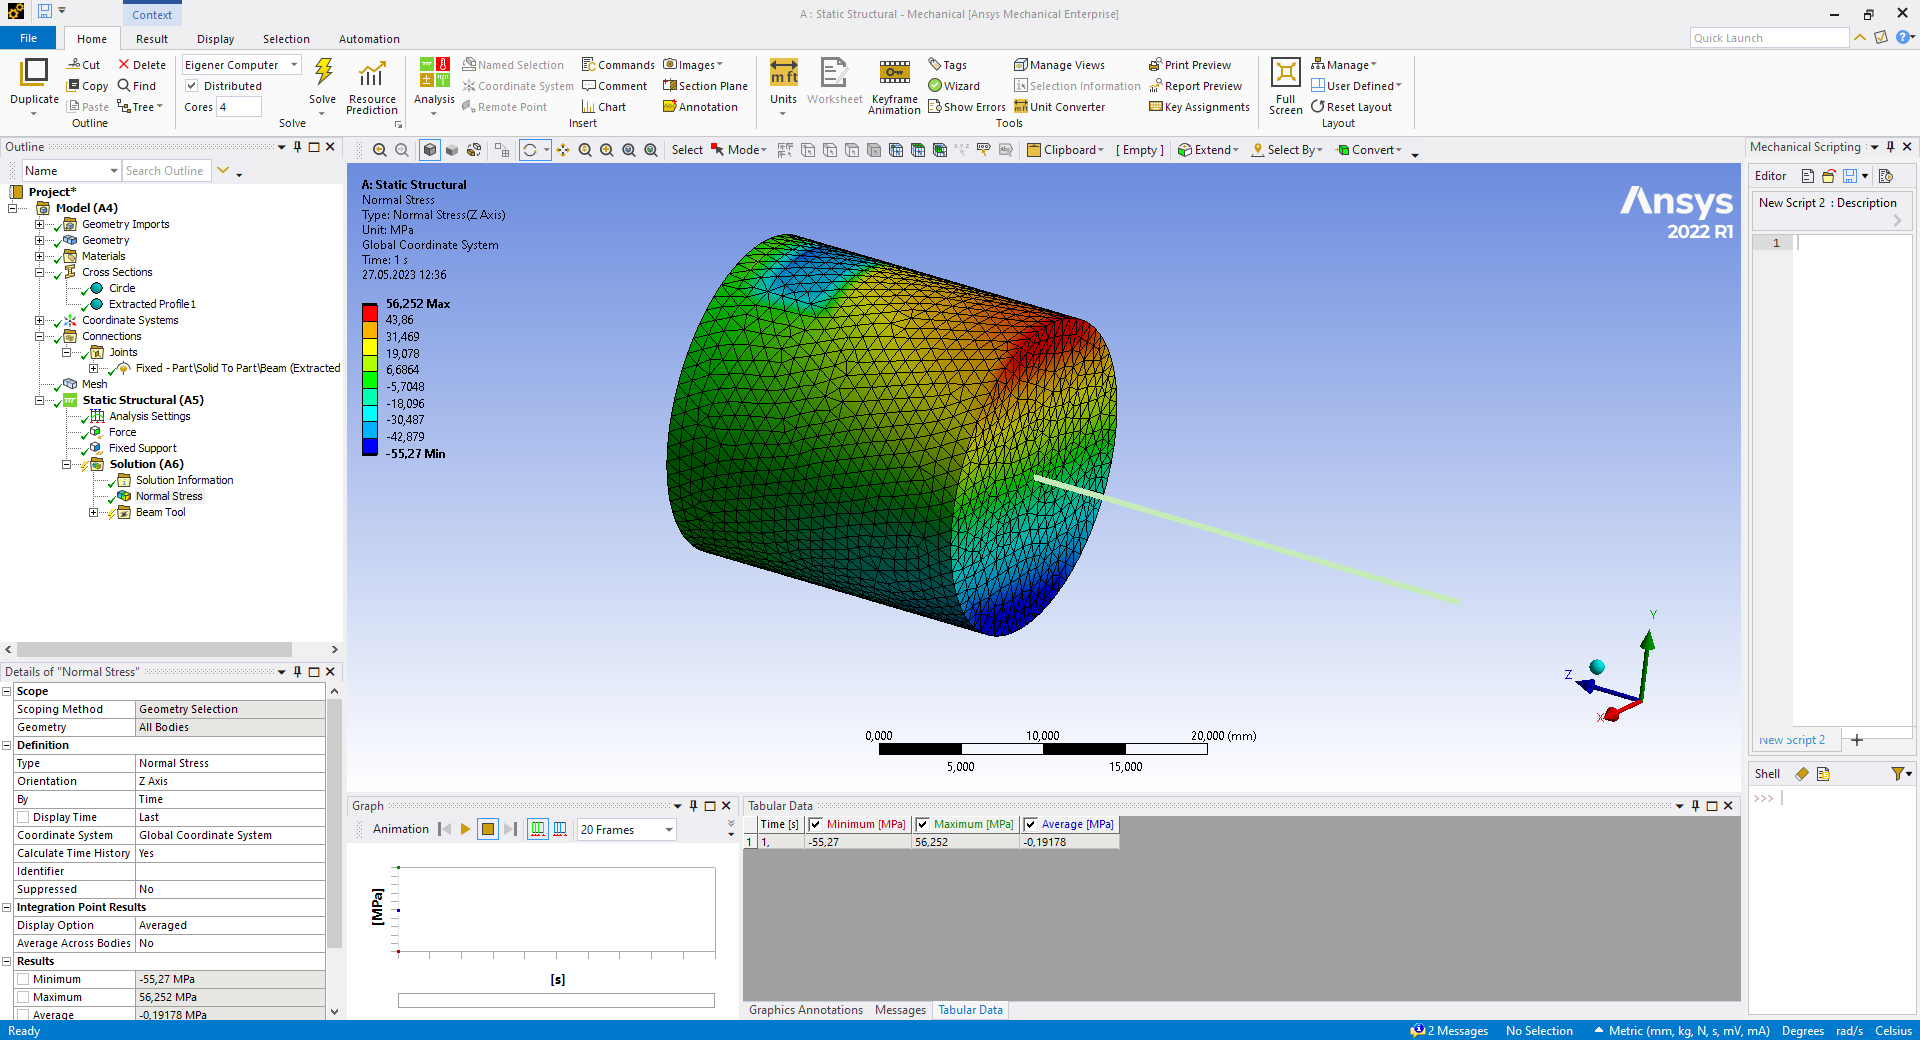Click the Find tool
Image resolution: width=1920 pixels, height=1040 pixels.
tap(137, 86)
